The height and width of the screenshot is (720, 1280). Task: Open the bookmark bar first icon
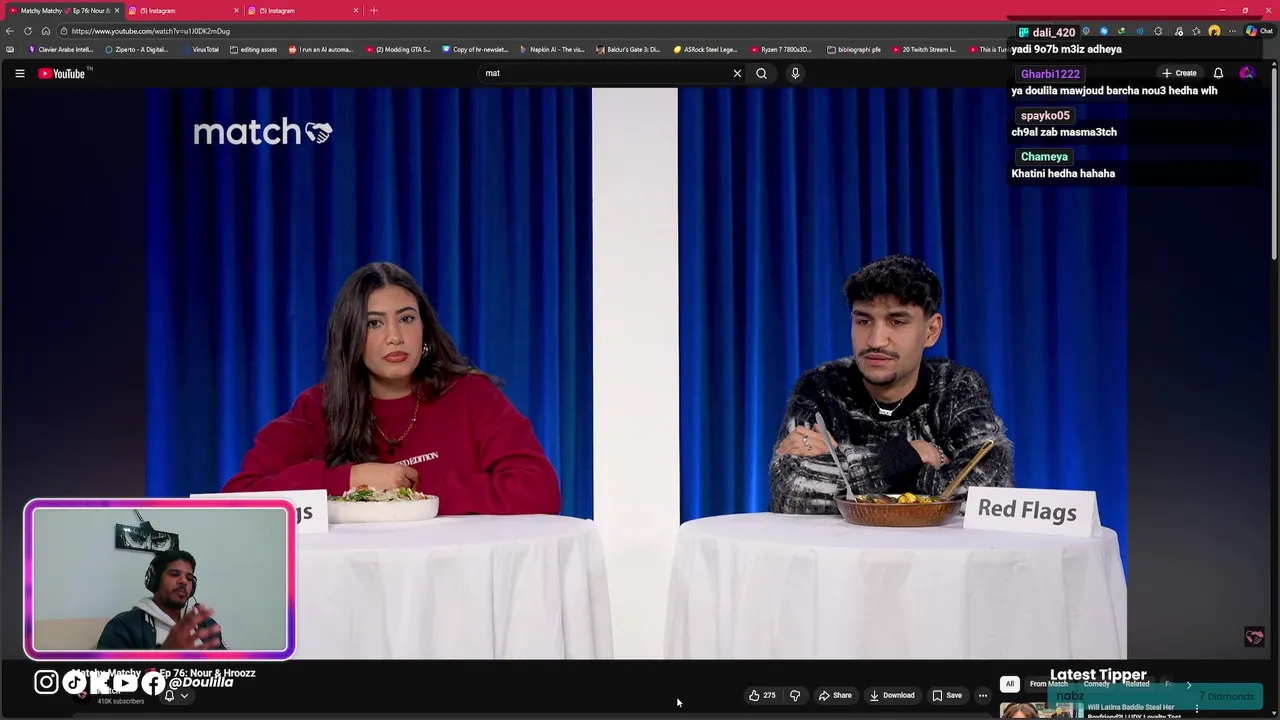pyautogui.click(x=10, y=49)
